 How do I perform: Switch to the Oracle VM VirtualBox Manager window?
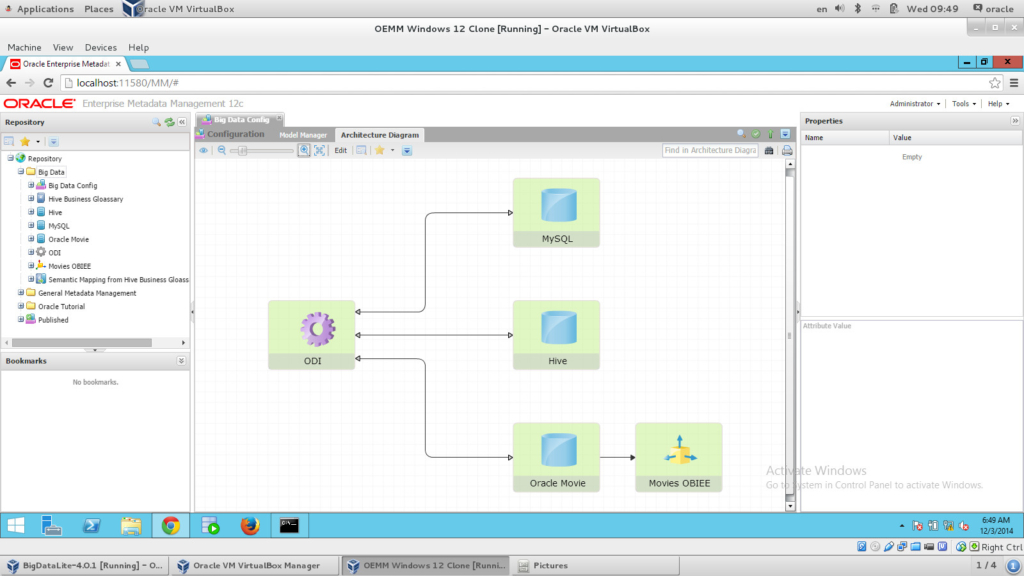point(254,566)
